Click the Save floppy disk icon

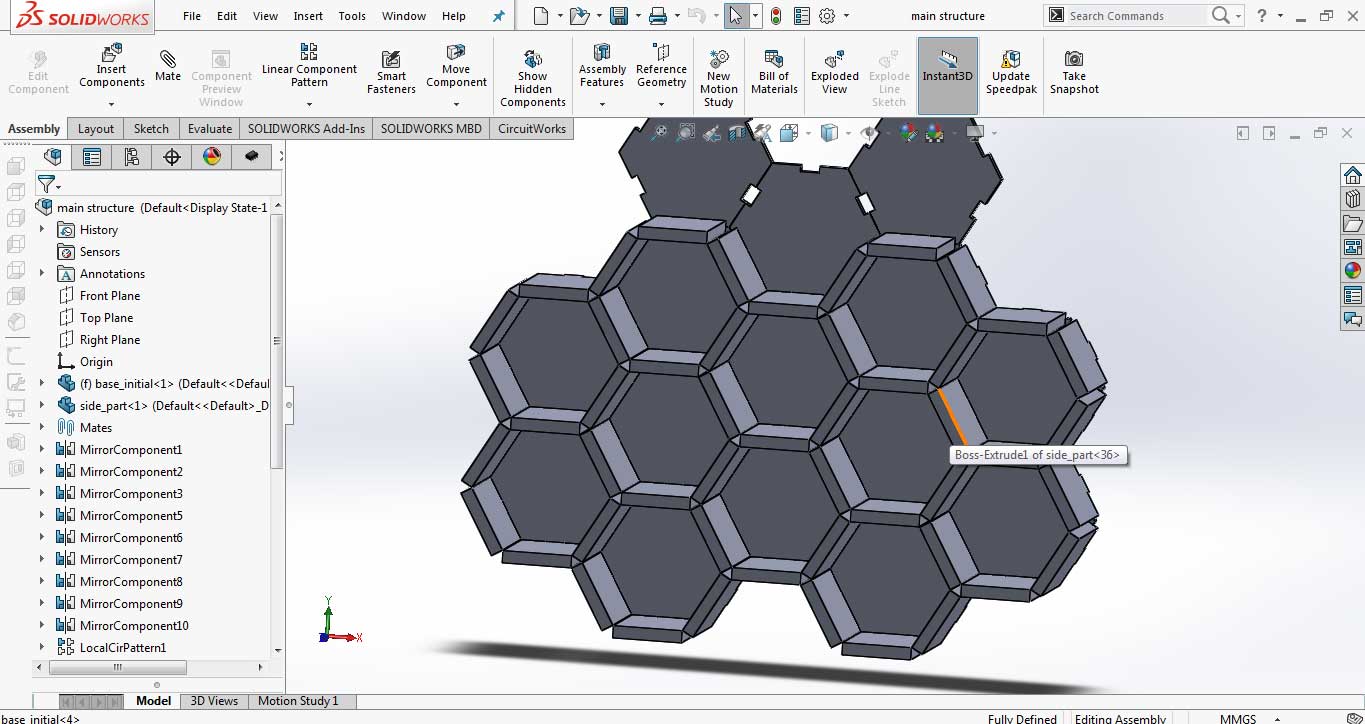point(618,16)
